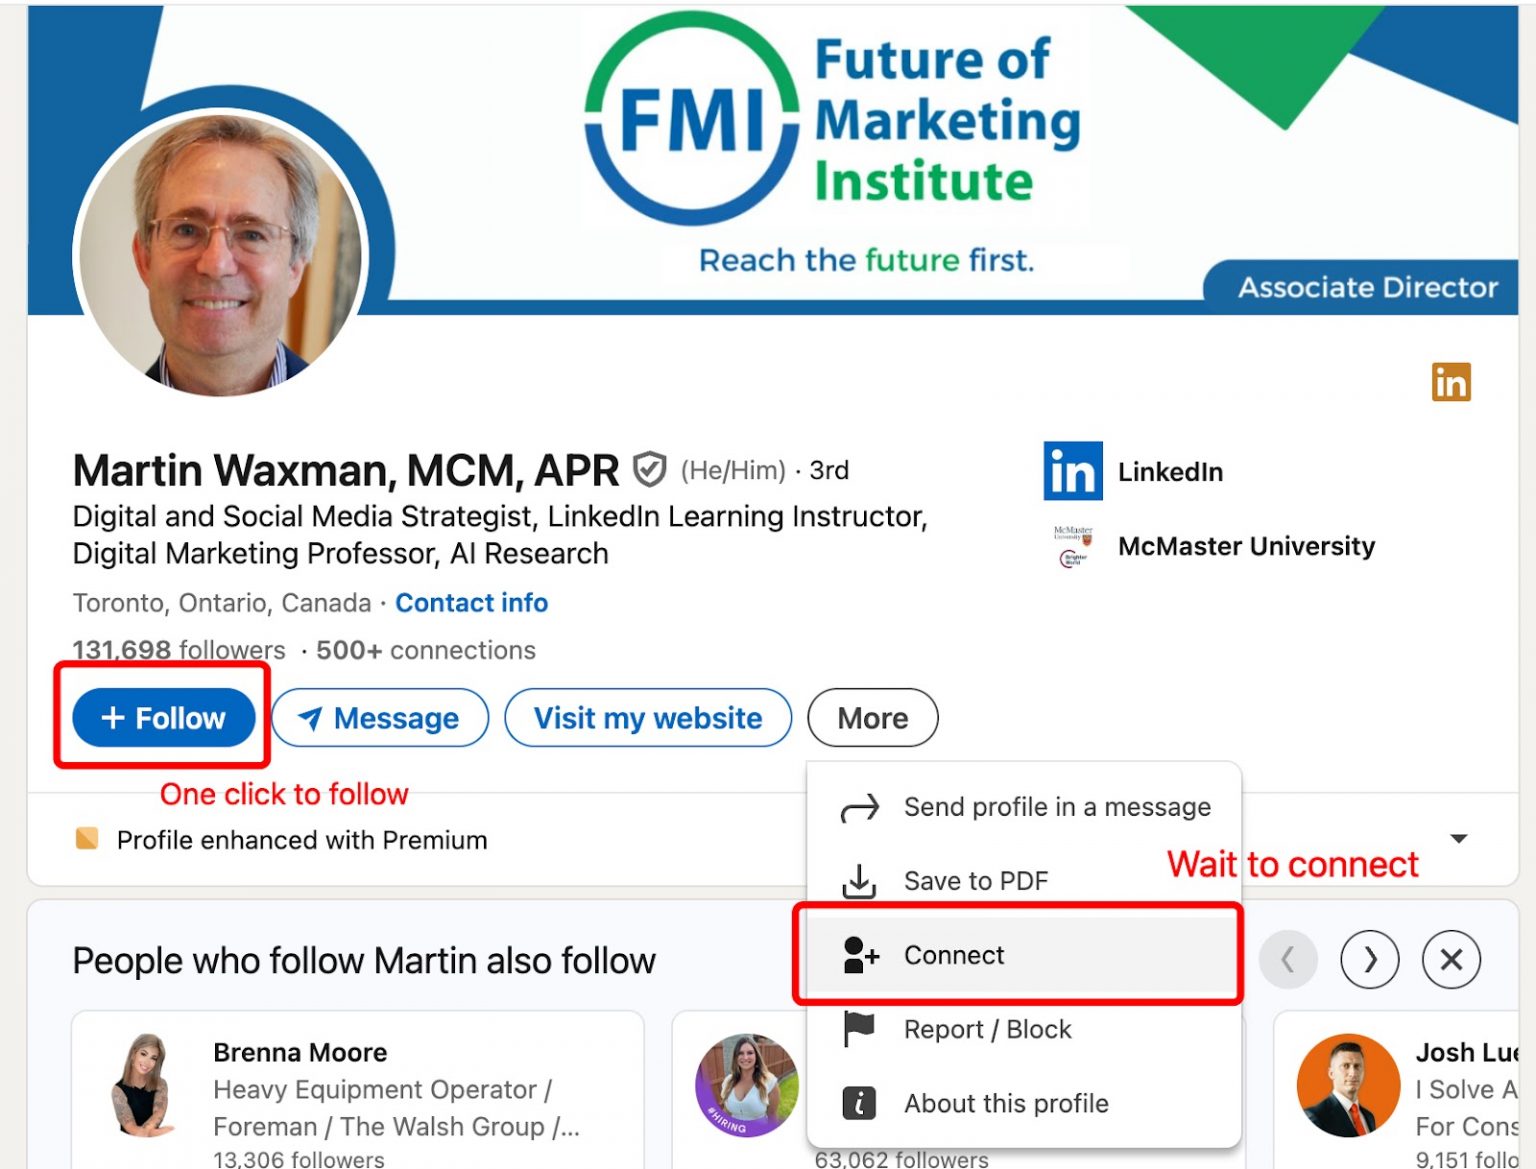Advance the follower carousel with the next arrow
The height and width of the screenshot is (1169, 1536).
point(1370,959)
